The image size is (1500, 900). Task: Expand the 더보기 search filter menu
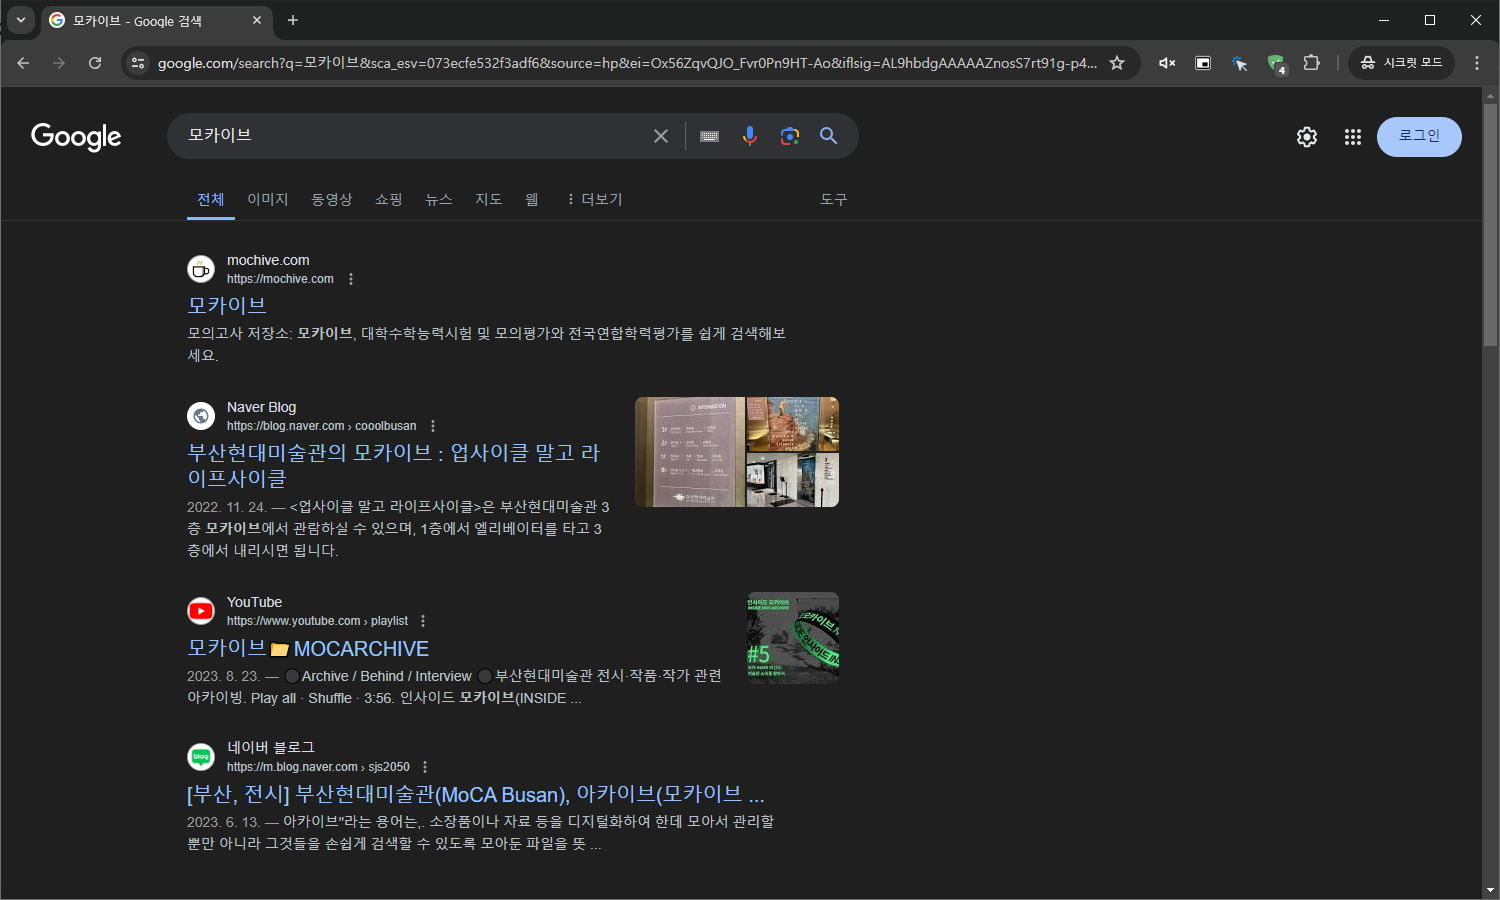point(594,199)
